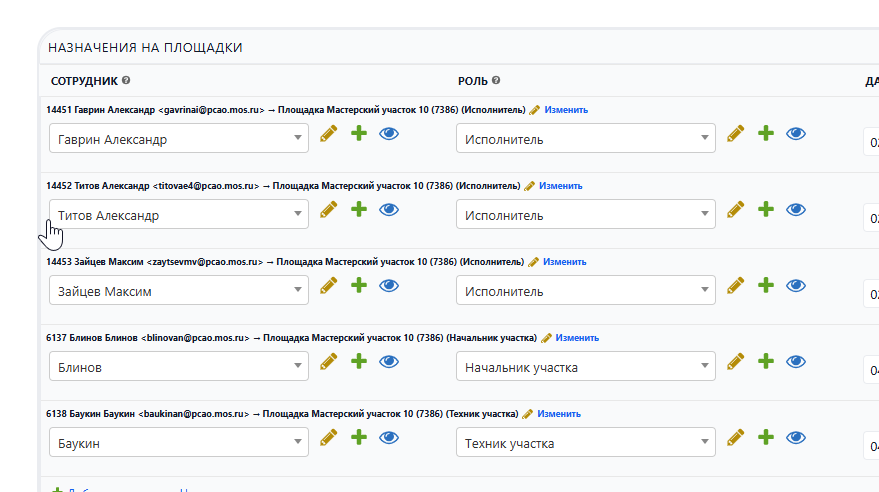
Task: Click green plus icon beside Титов Александр employee
Action: pyautogui.click(x=359, y=210)
